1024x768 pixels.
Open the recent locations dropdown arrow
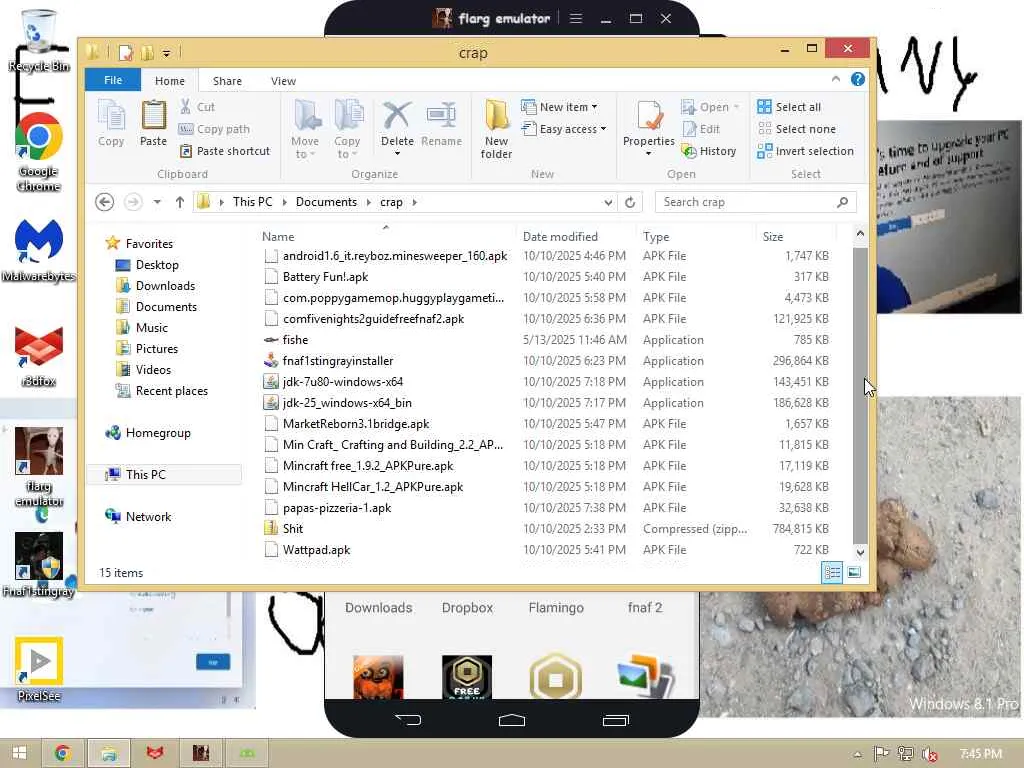[157, 202]
